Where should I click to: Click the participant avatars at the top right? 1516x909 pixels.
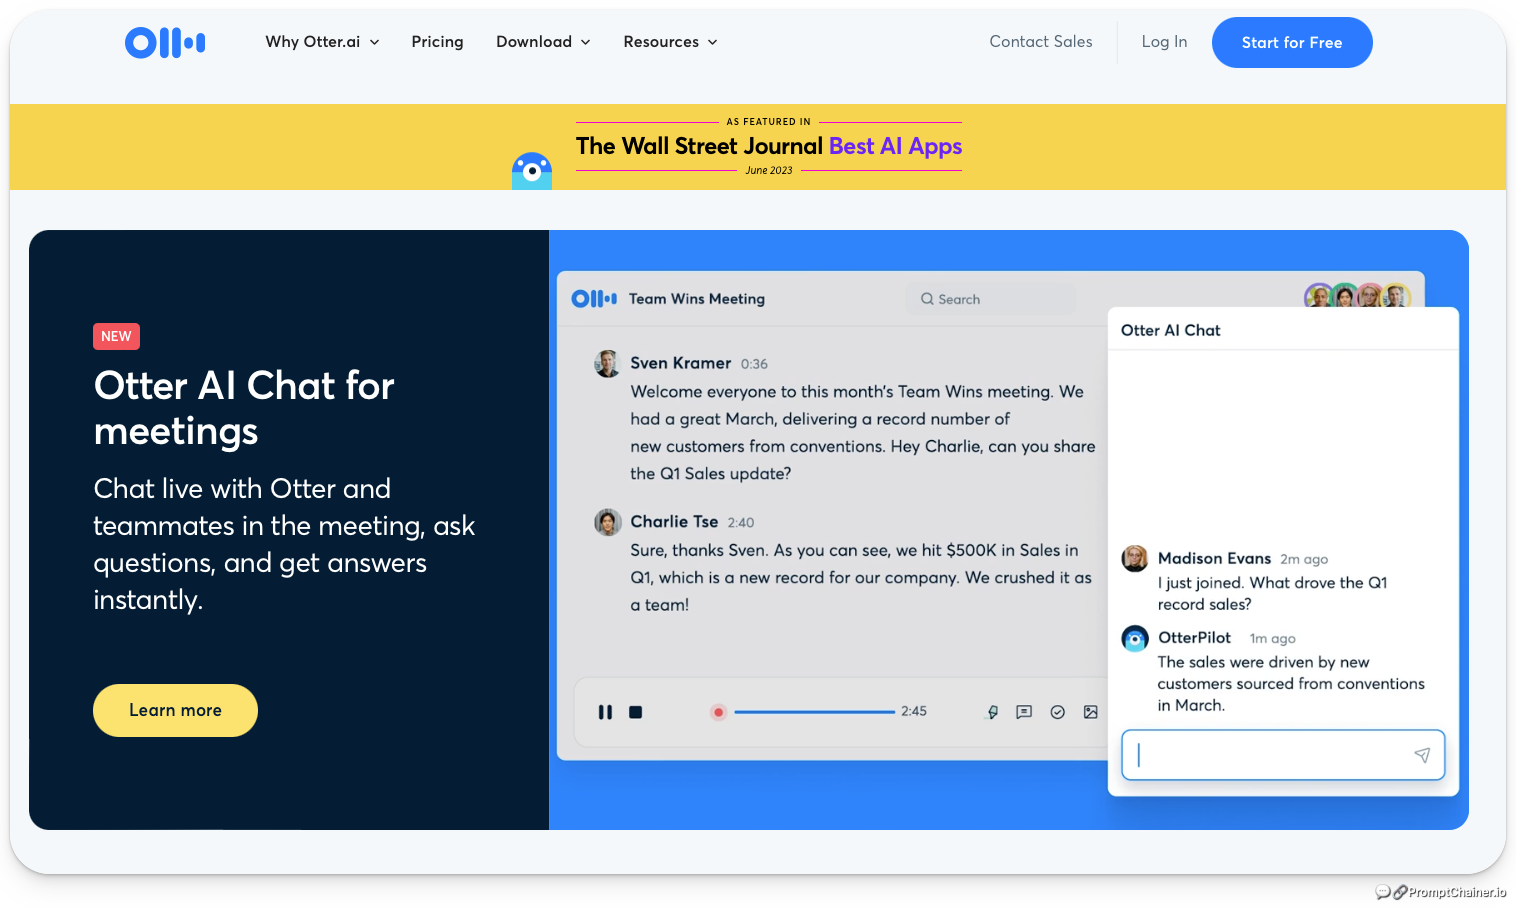1357,296
